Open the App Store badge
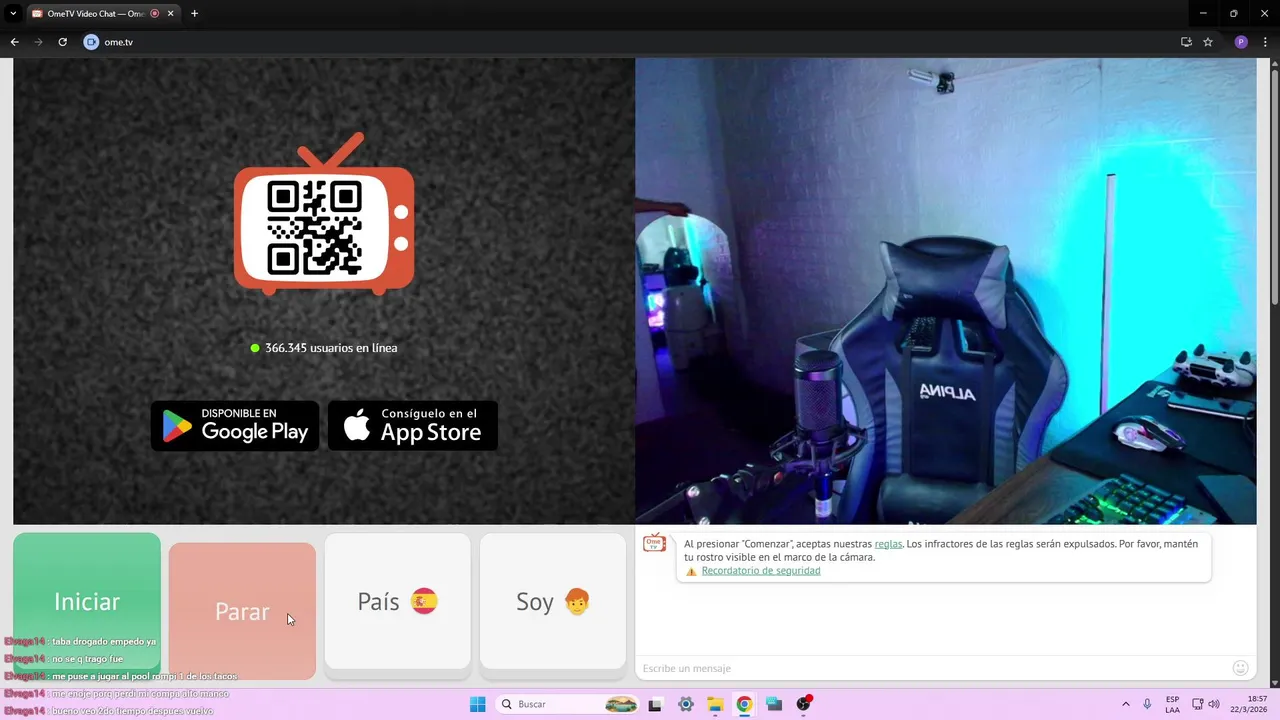 pos(413,426)
